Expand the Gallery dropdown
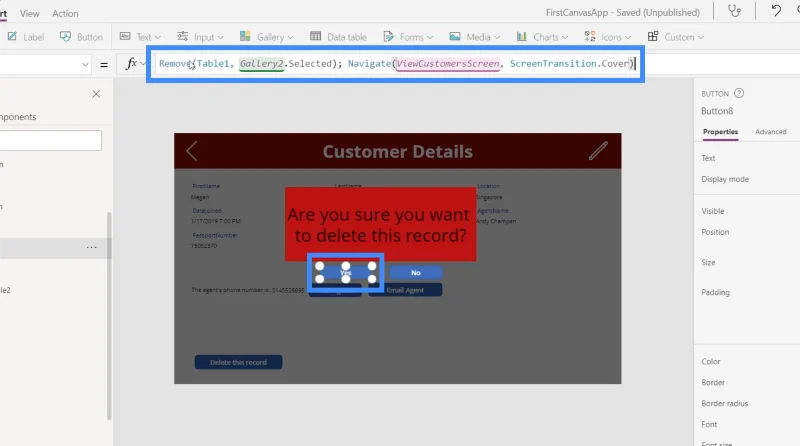The height and width of the screenshot is (446, 800). (x=266, y=37)
